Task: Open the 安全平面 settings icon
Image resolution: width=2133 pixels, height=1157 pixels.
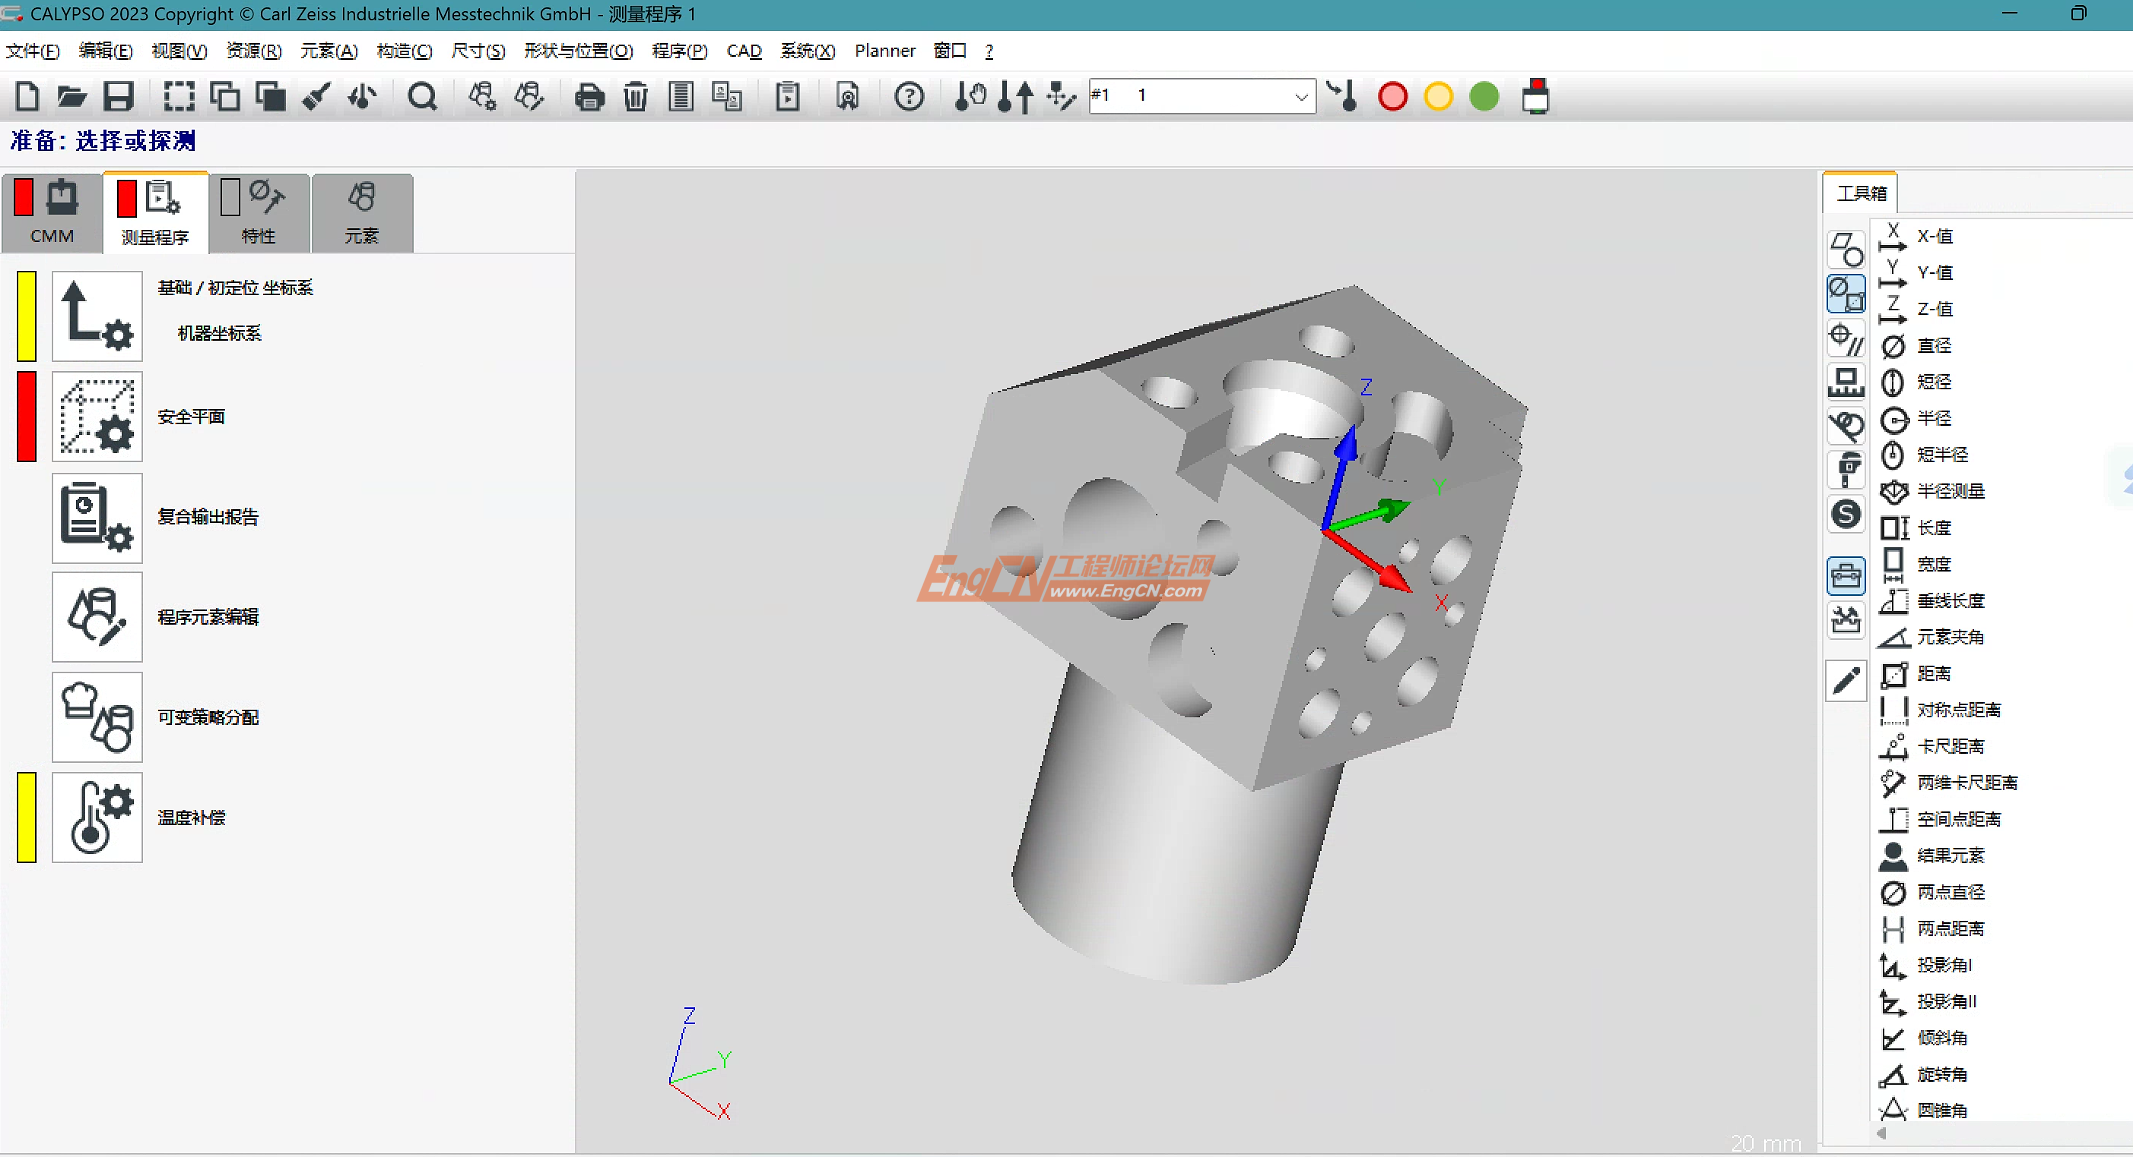Action: [x=97, y=416]
